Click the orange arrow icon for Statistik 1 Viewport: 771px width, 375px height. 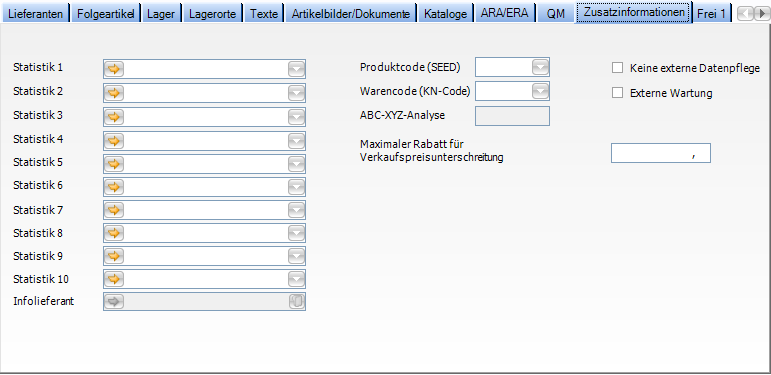click(114, 69)
